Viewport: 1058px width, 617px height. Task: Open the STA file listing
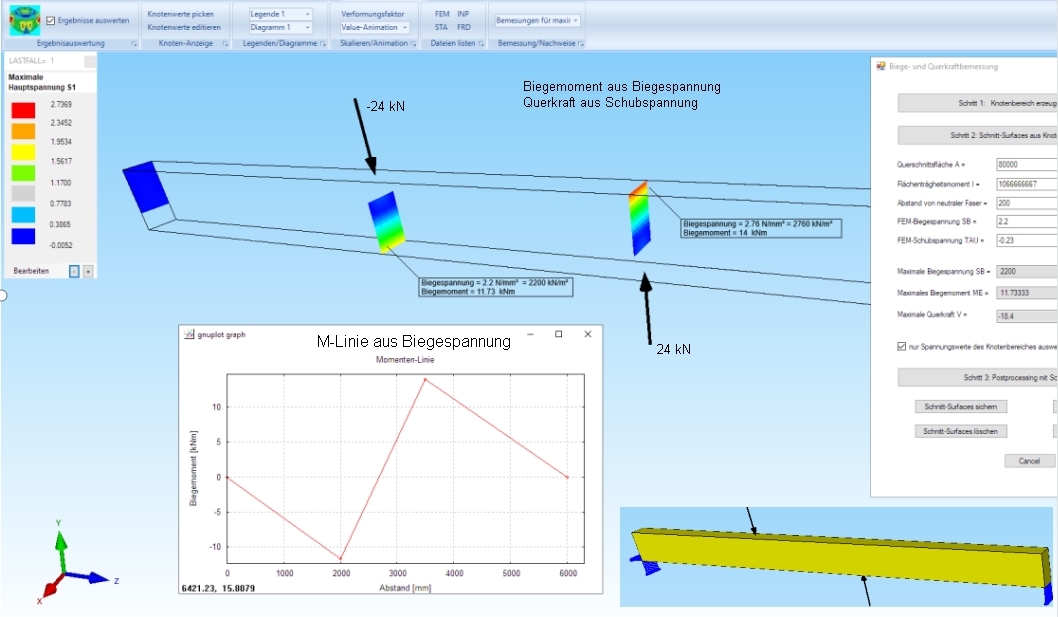[x=441, y=28]
